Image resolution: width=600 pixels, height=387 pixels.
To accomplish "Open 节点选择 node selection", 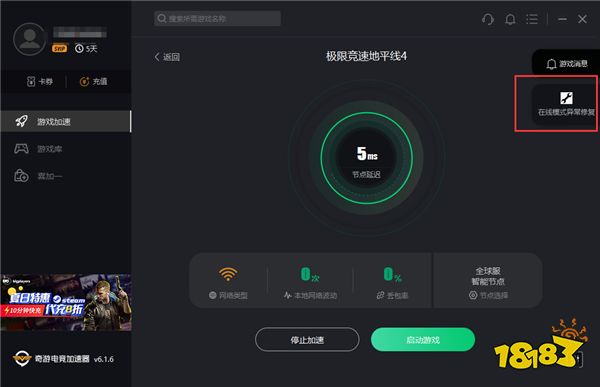I will coord(489,295).
